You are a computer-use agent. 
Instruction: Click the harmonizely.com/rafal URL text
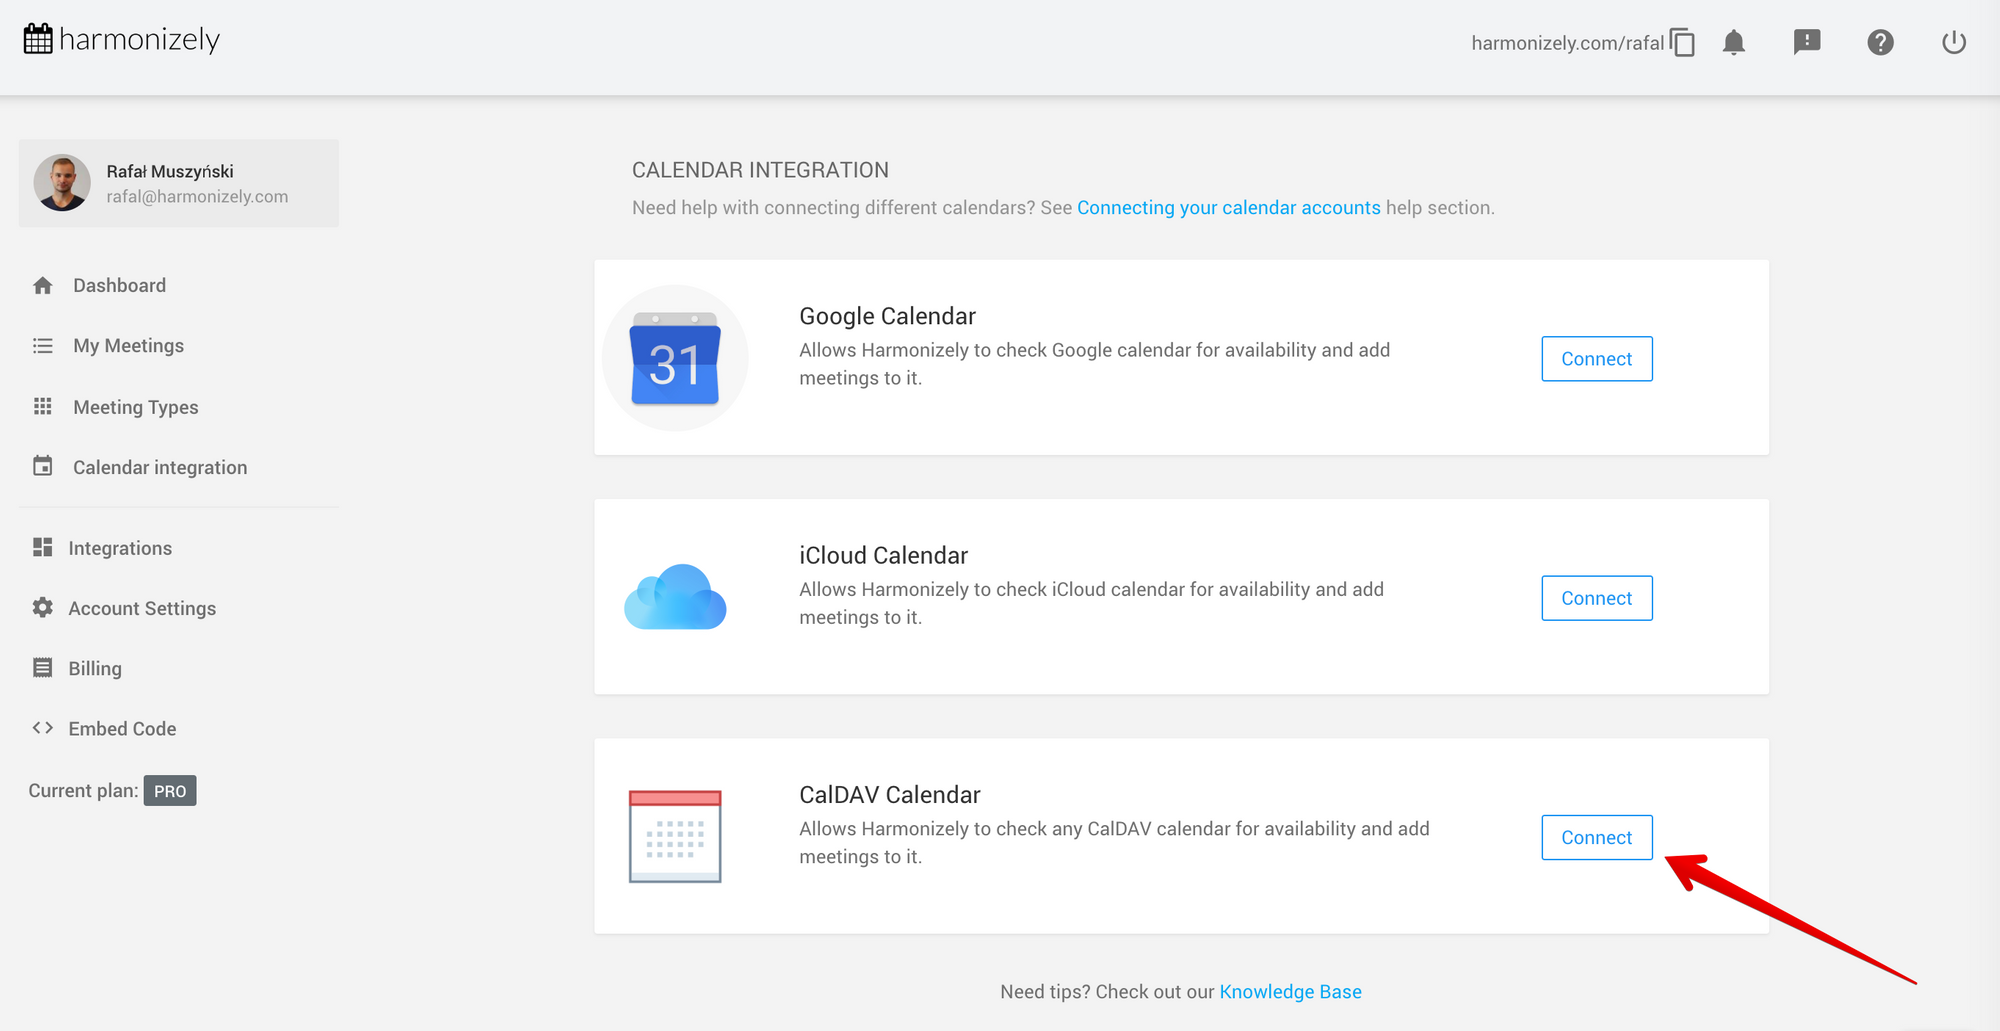1567,43
